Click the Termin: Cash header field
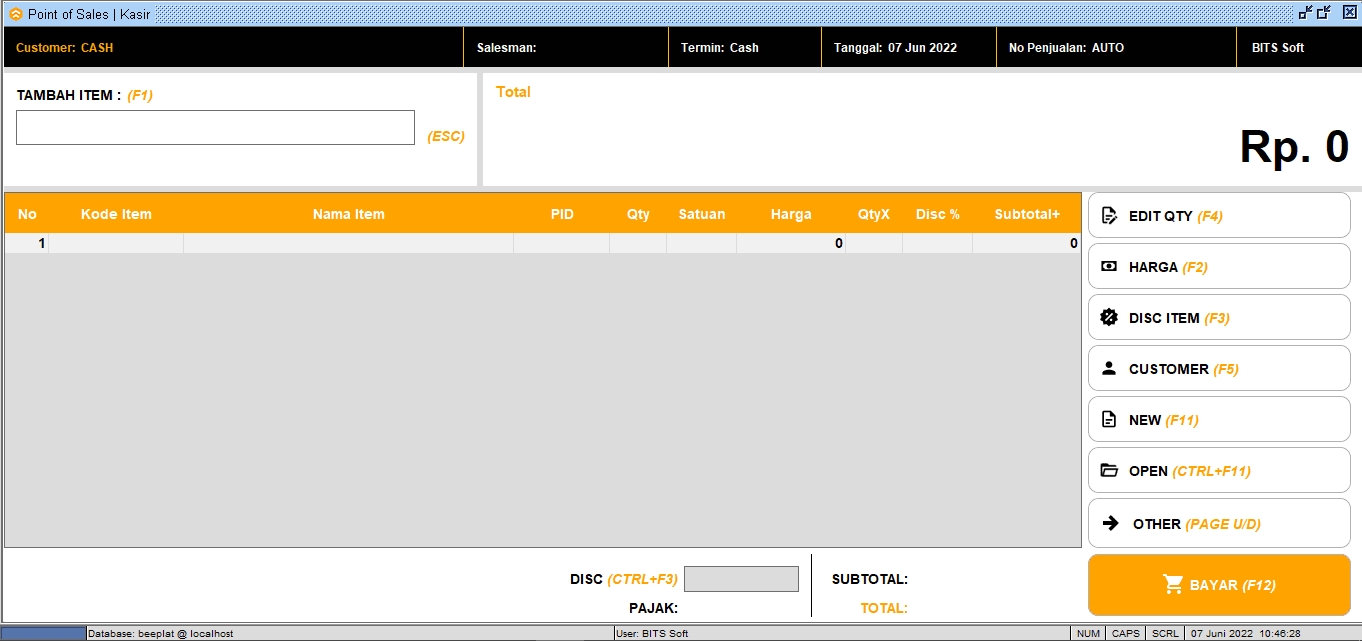 [744, 48]
